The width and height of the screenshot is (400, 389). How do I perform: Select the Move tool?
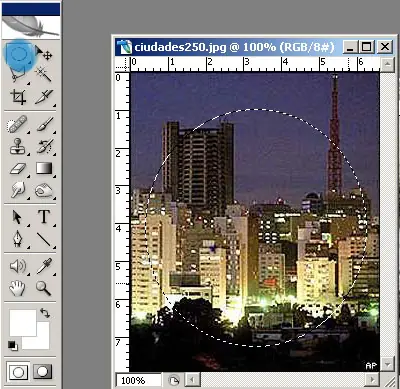tap(44, 53)
